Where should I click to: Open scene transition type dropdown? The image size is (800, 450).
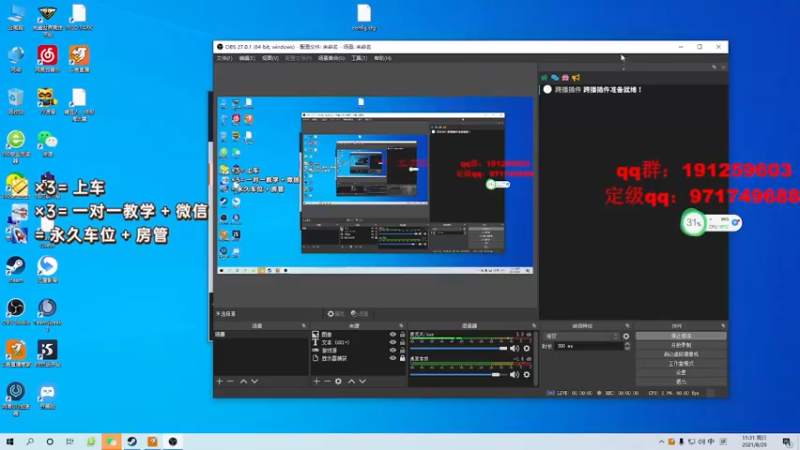[582, 336]
